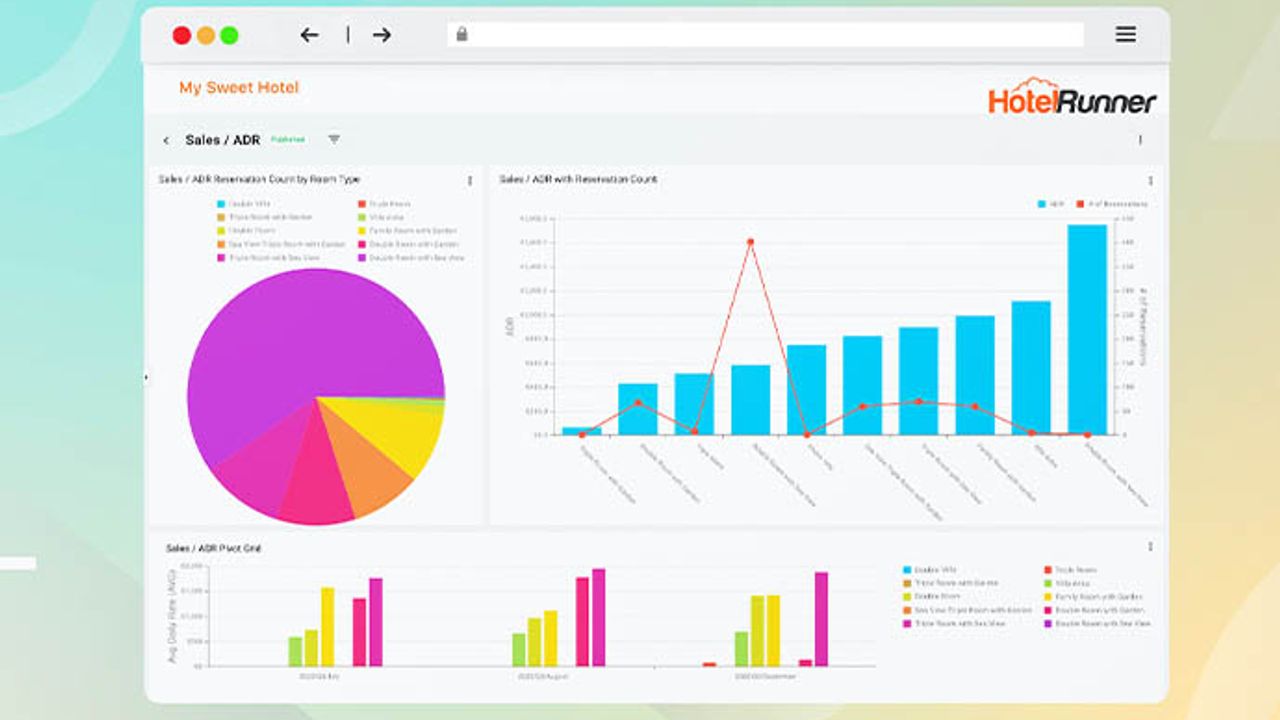Go back using chevron left of Sales / ADR
This screenshot has height=720, width=1280.
click(x=166, y=141)
